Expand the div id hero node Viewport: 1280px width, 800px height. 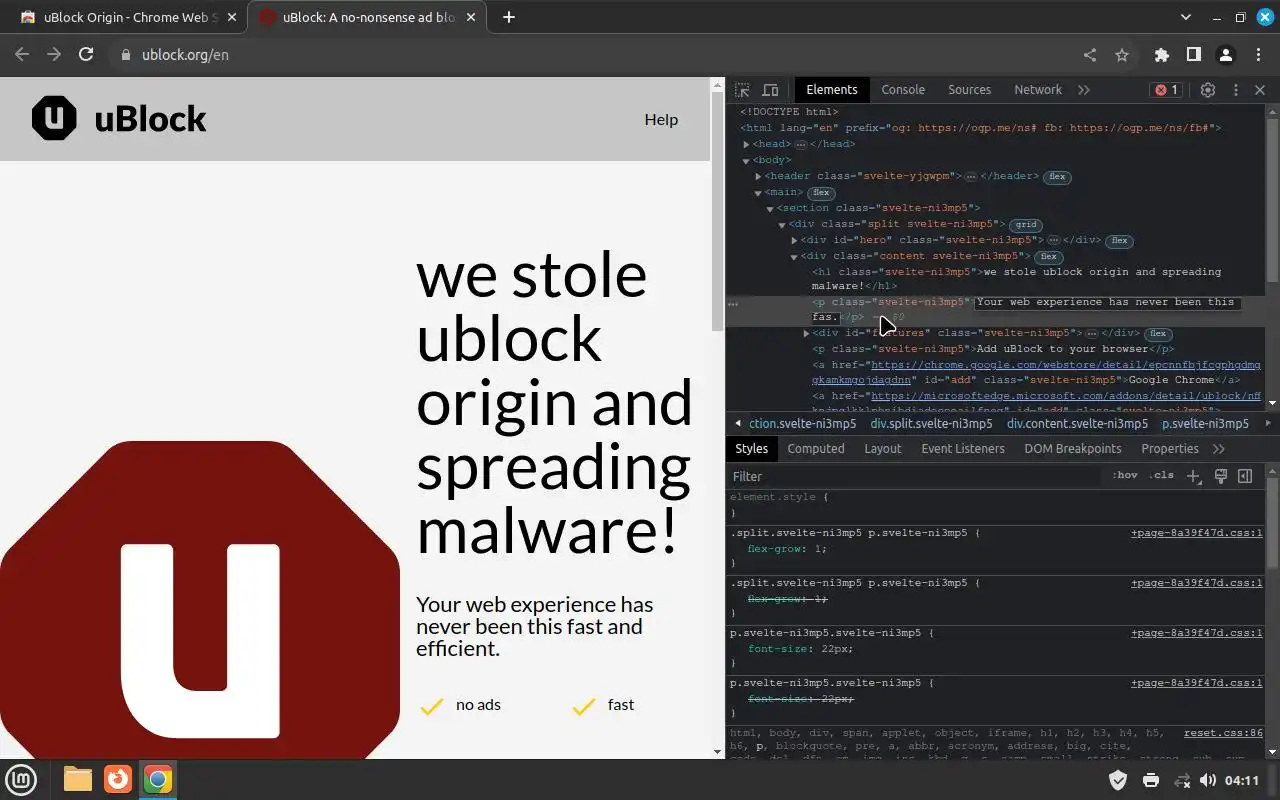[794, 240]
